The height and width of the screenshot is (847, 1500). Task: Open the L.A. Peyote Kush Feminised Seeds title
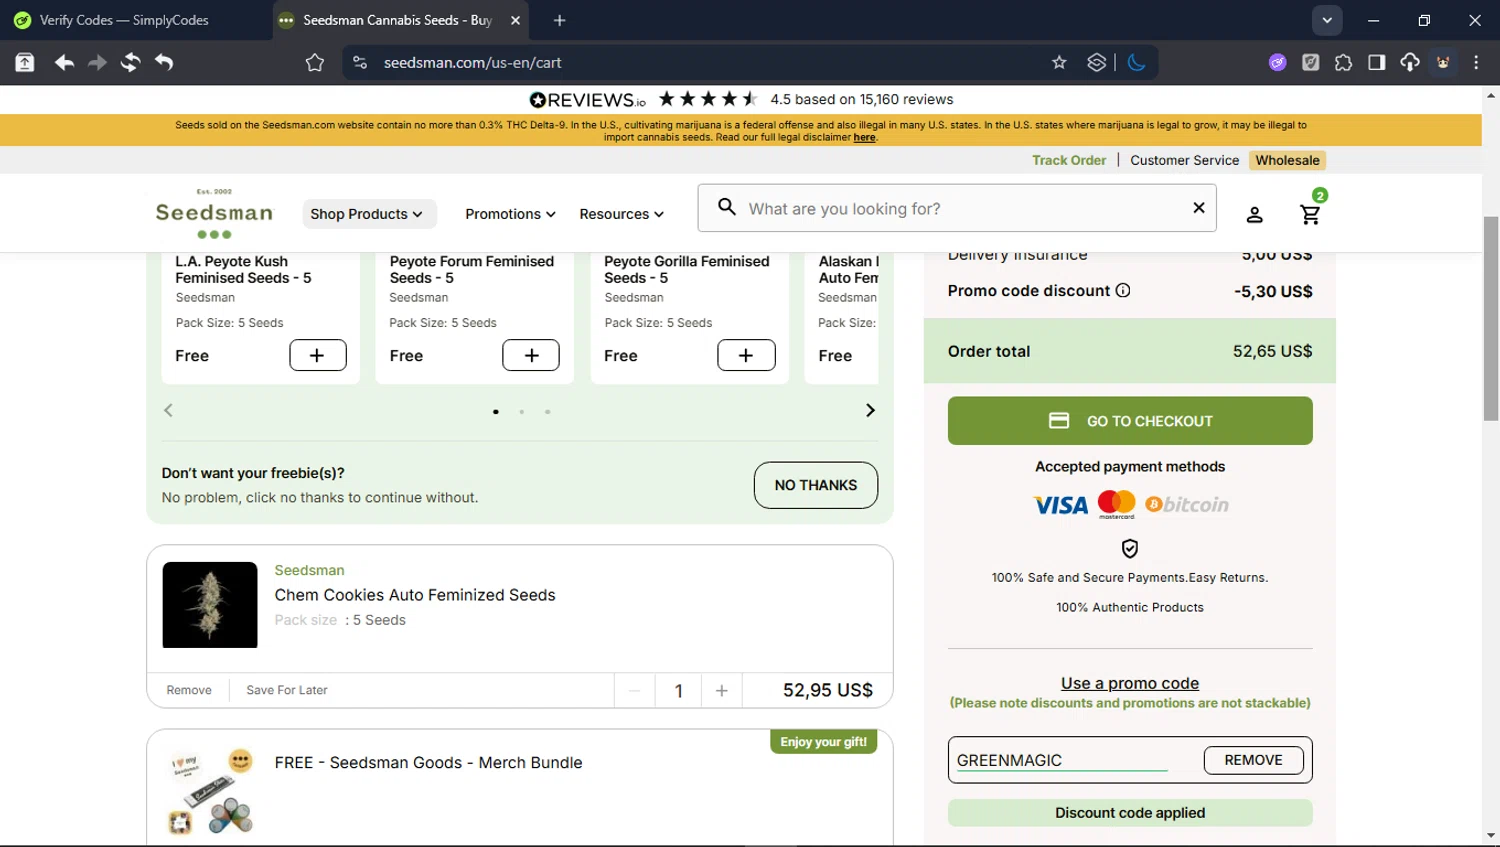click(x=243, y=269)
